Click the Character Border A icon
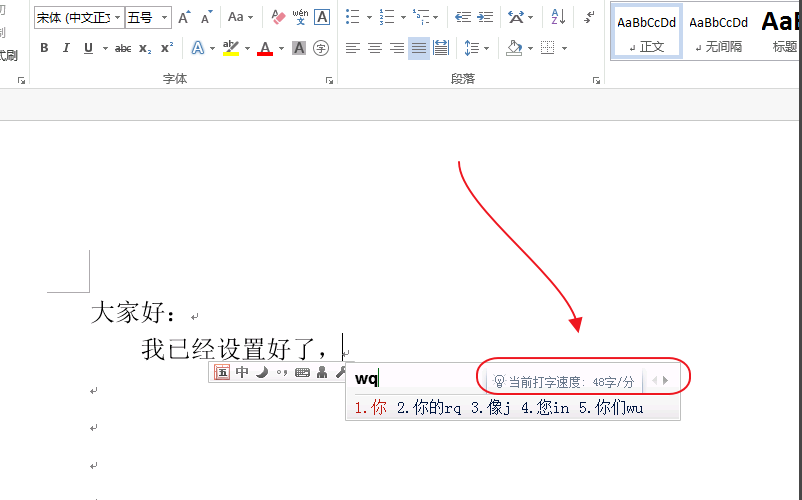Viewport: 802px width, 500px height. (x=322, y=17)
